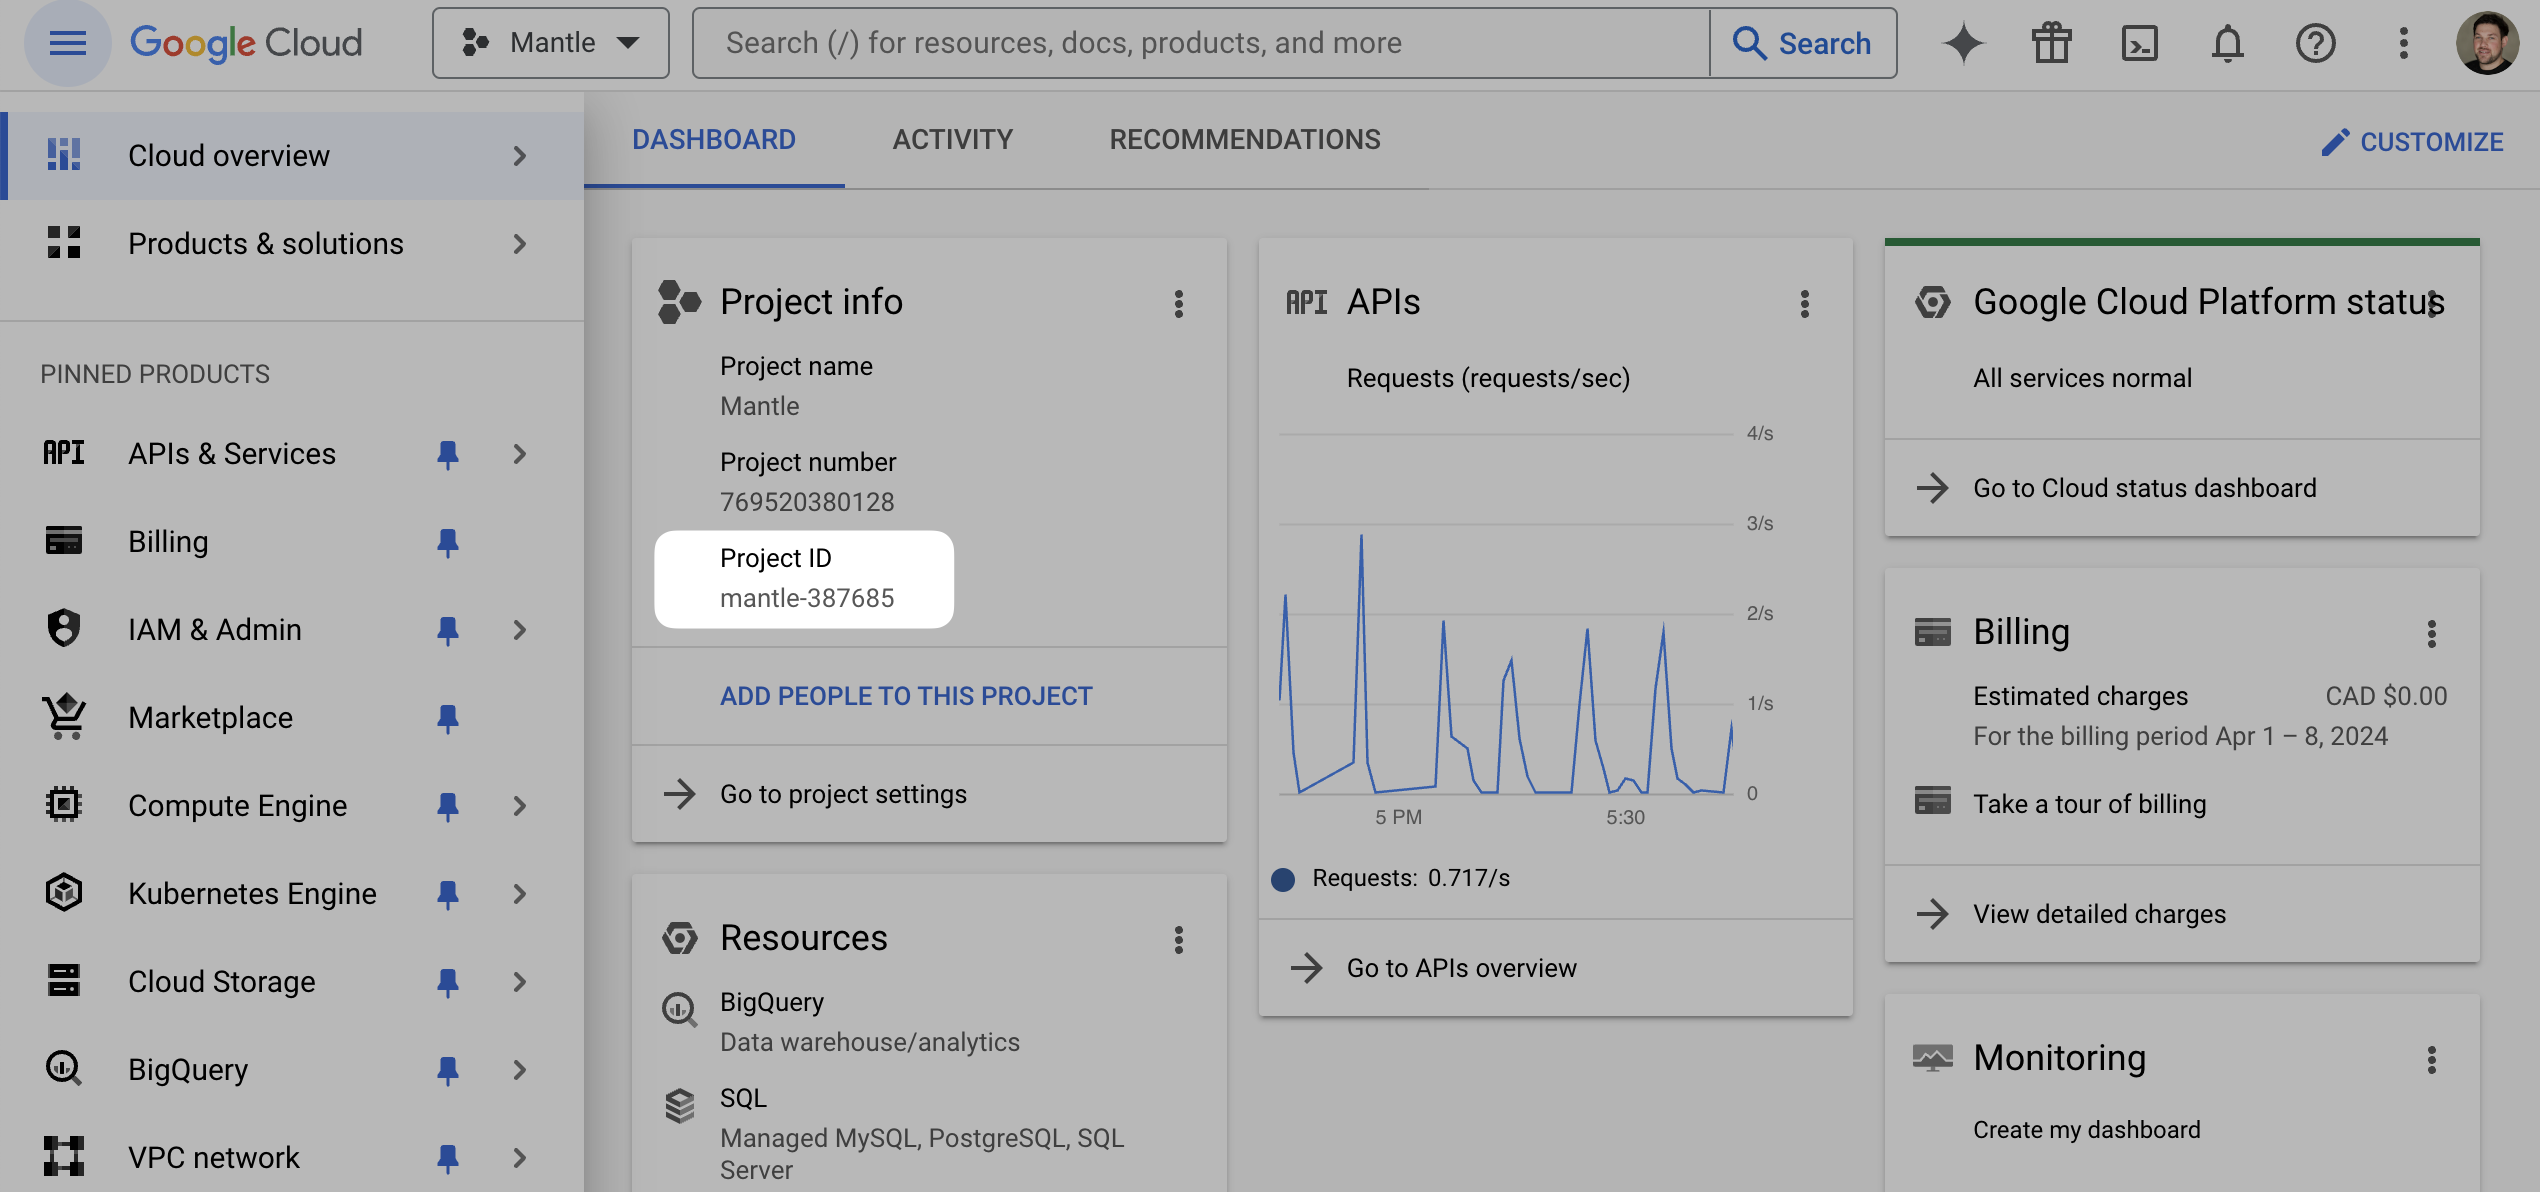Open the navigation hamburger menu
Image resolution: width=2540 pixels, height=1192 pixels.
pyautogui.click(x=66, y=43)
